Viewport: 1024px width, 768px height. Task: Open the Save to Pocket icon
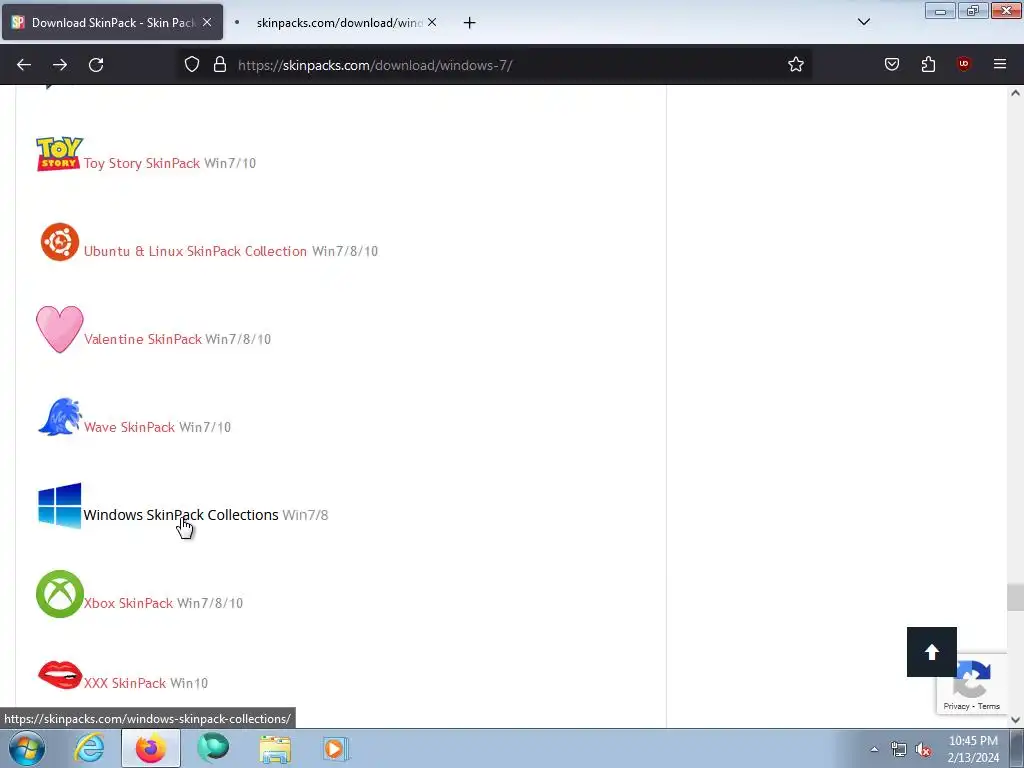point(892,65)
